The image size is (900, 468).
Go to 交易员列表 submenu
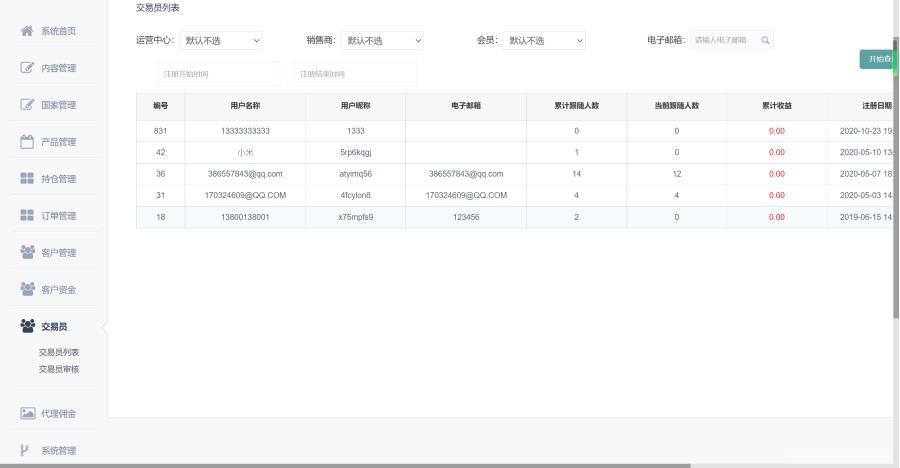[x=59, y=352]
